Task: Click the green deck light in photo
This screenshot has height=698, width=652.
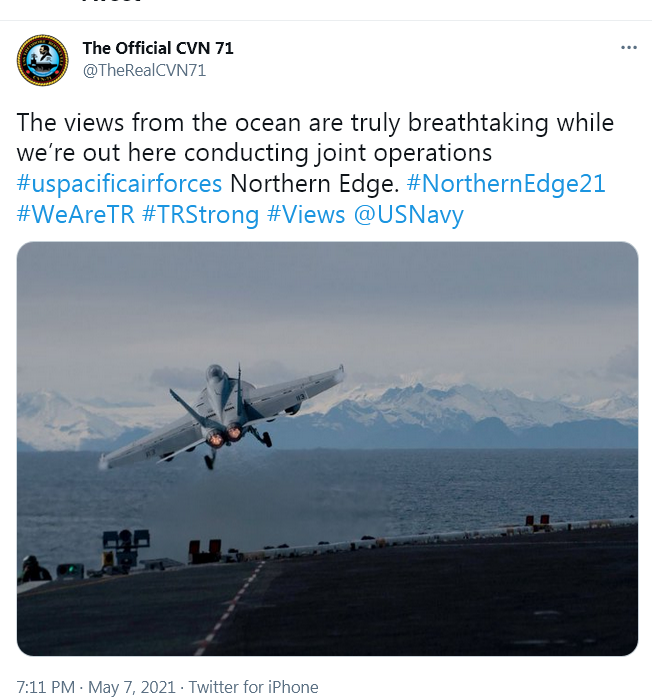Action: click(x=70, y=569)
